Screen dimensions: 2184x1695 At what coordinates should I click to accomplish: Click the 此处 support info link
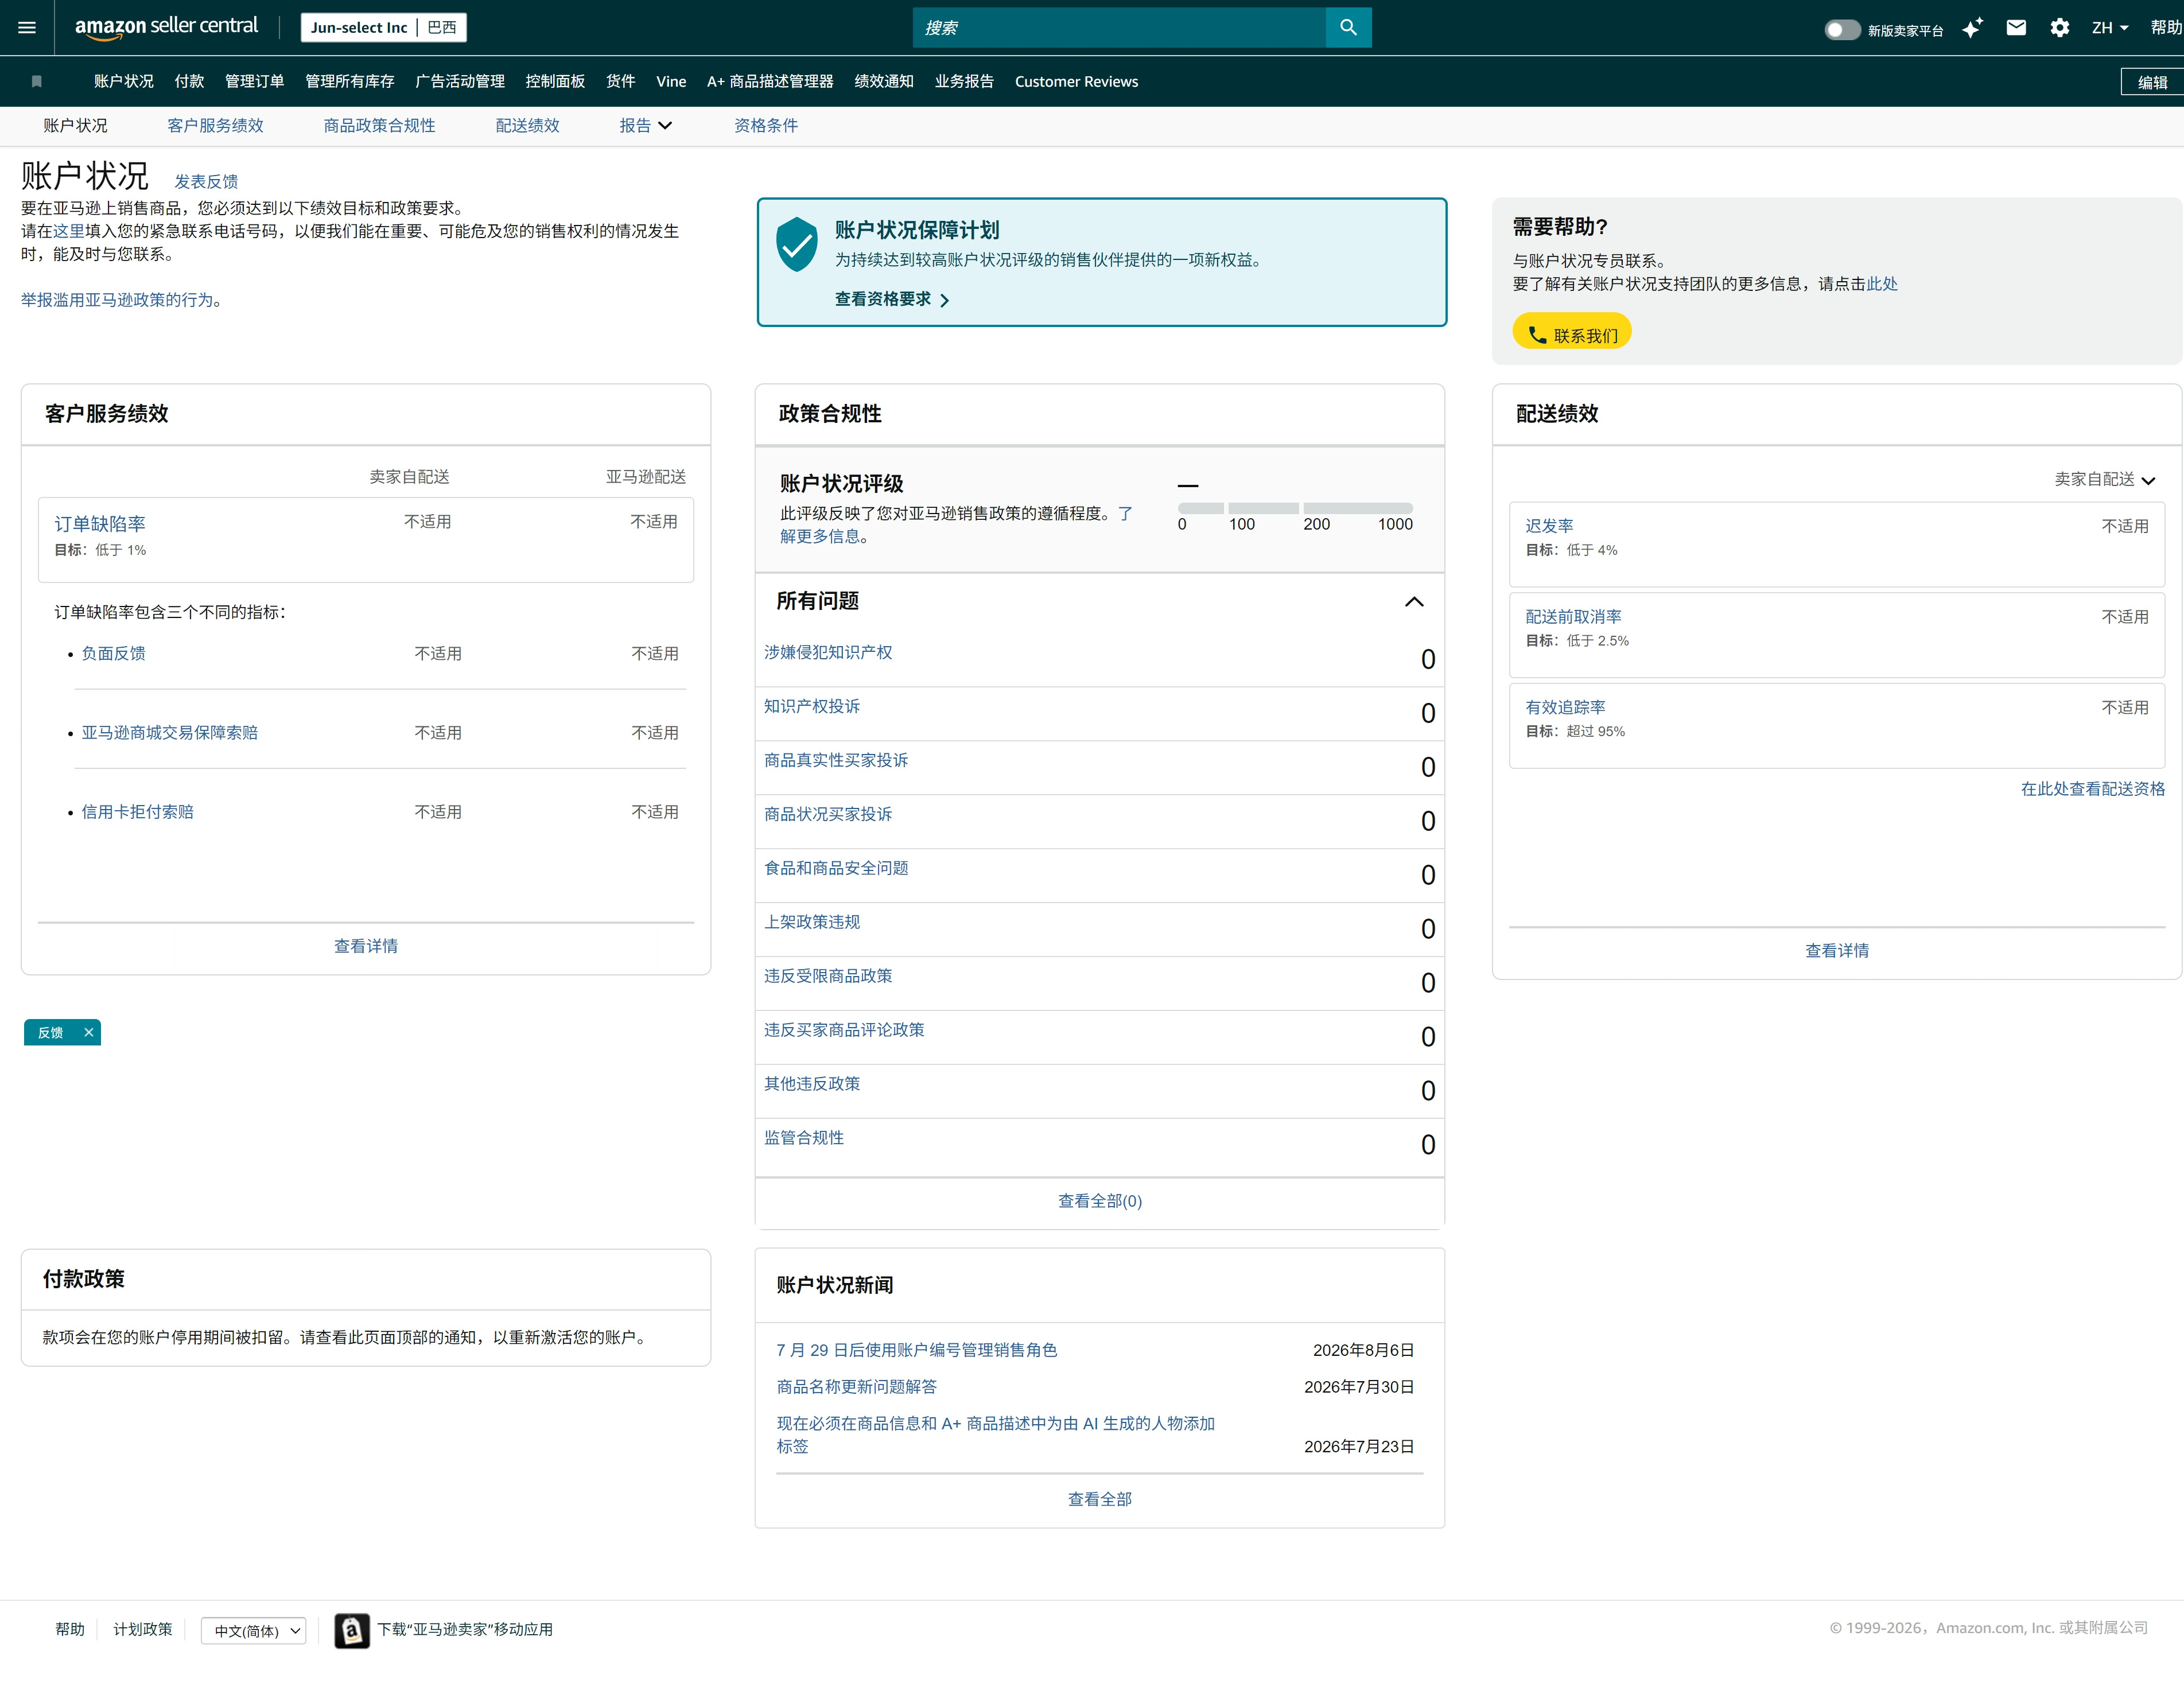1881,283
